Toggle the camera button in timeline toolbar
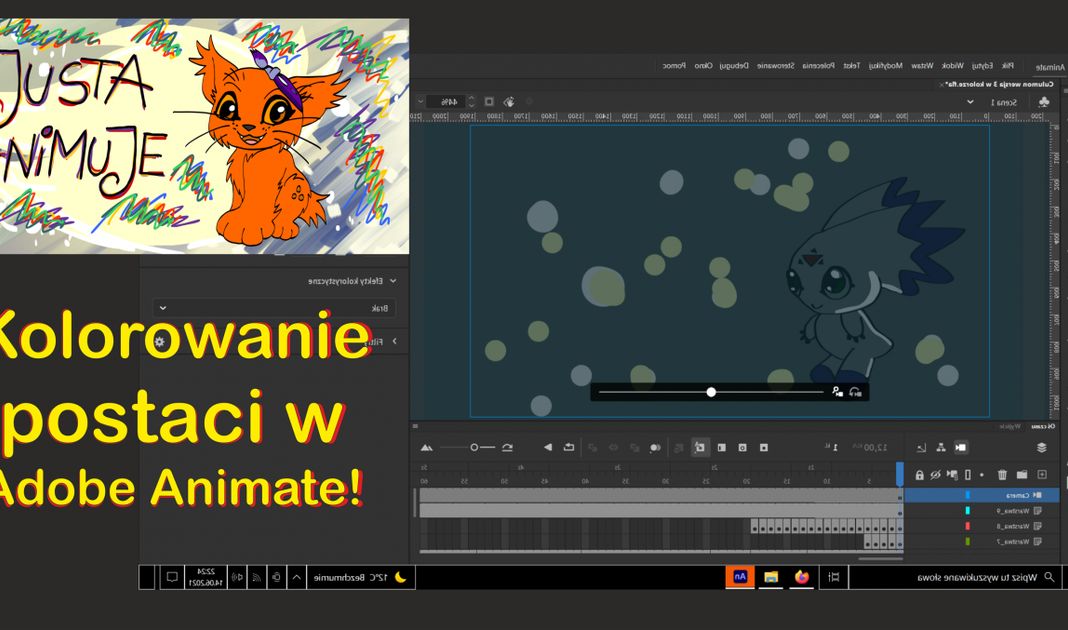This screenshot has width=1068, height=630. (x=960, y=447)
